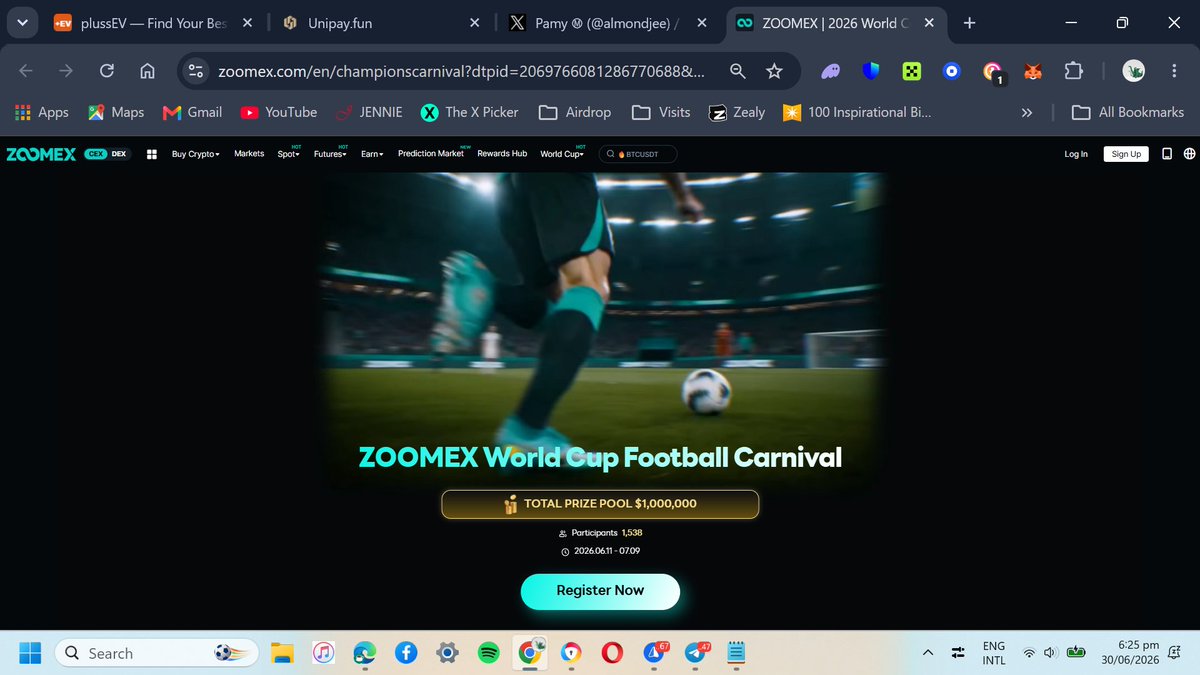The height and width of the screenshot is (675, 1200).
Task: Open Telegram from taskbar
Action: coord(696,653)
